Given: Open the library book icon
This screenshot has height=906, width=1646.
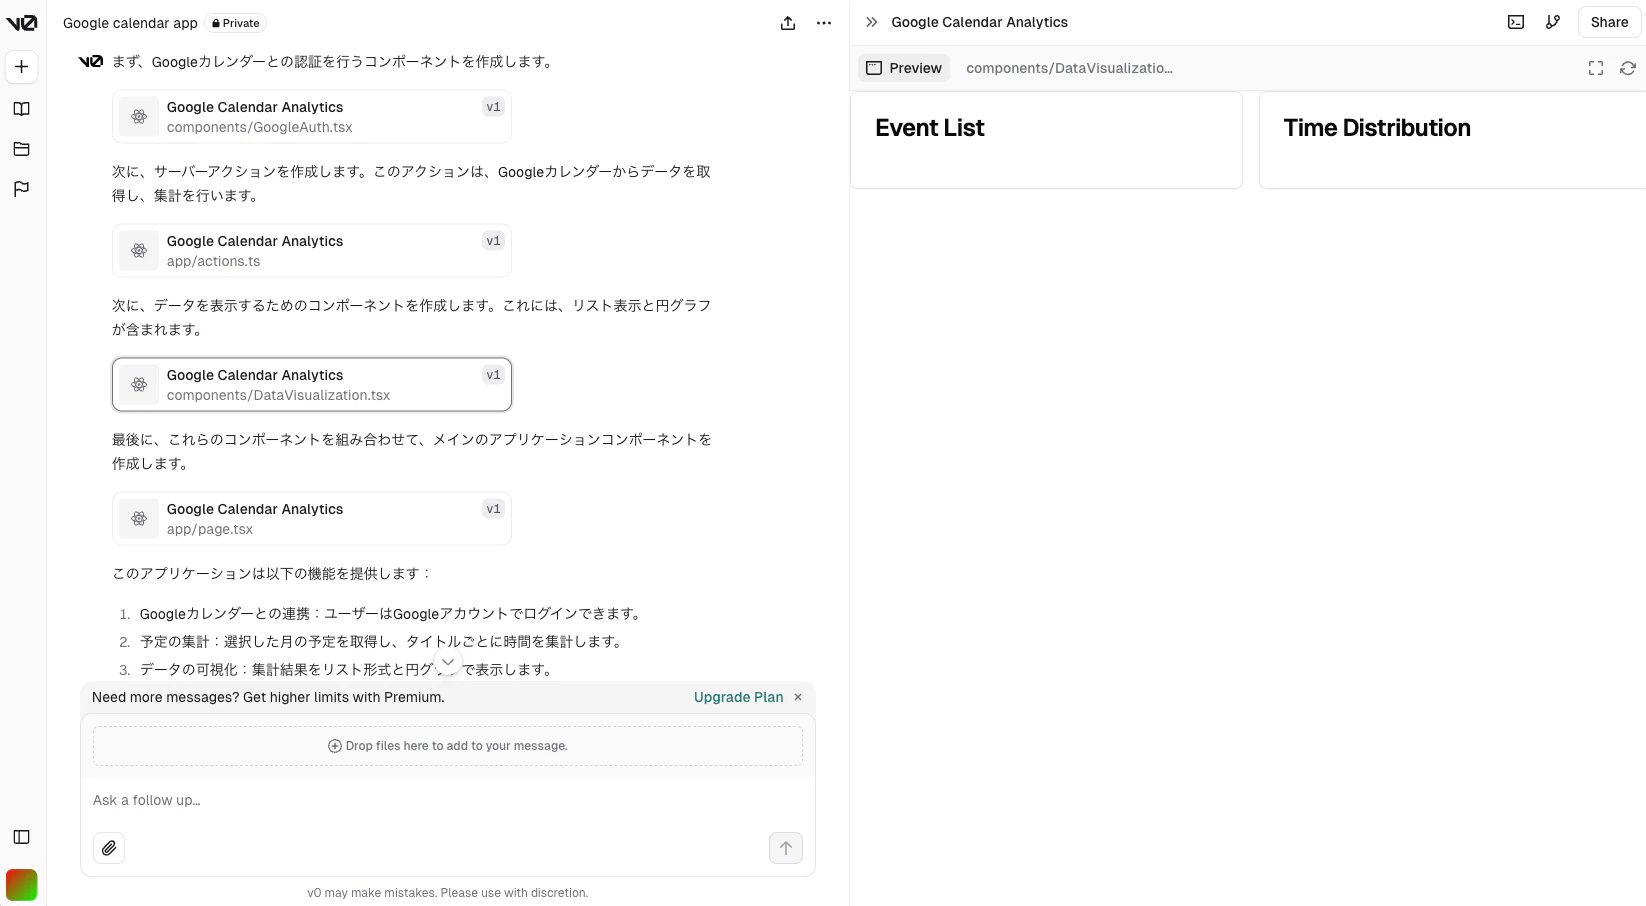Looking at the screenshot, I should [21, 109].
